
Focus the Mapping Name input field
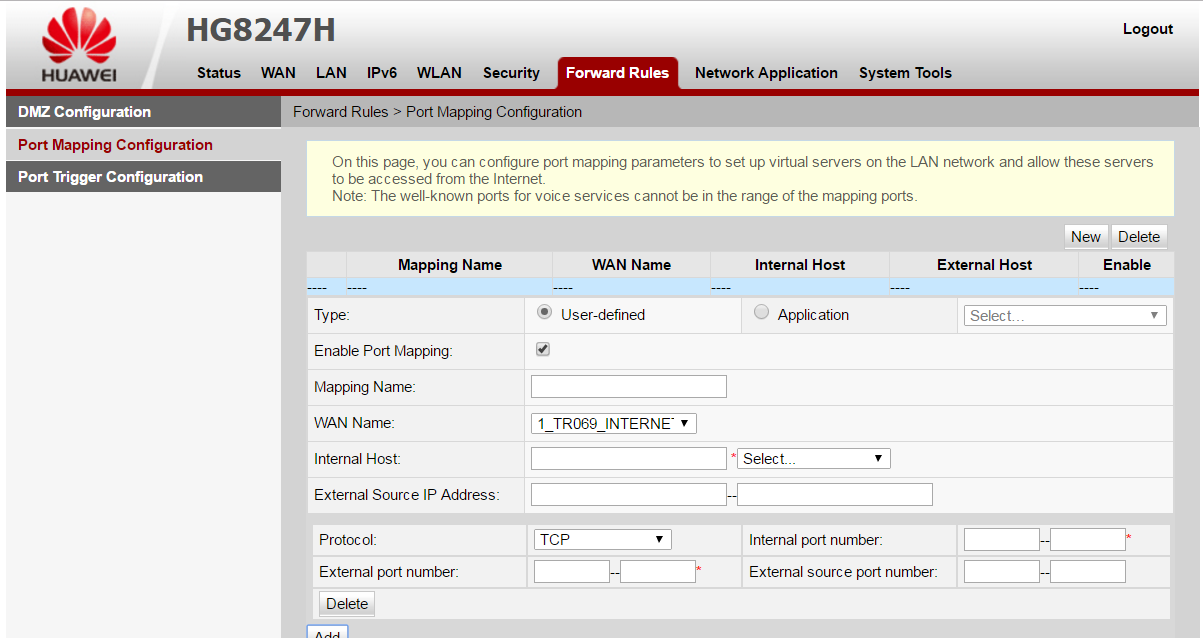pyautogui.click(x=629, y=387)
